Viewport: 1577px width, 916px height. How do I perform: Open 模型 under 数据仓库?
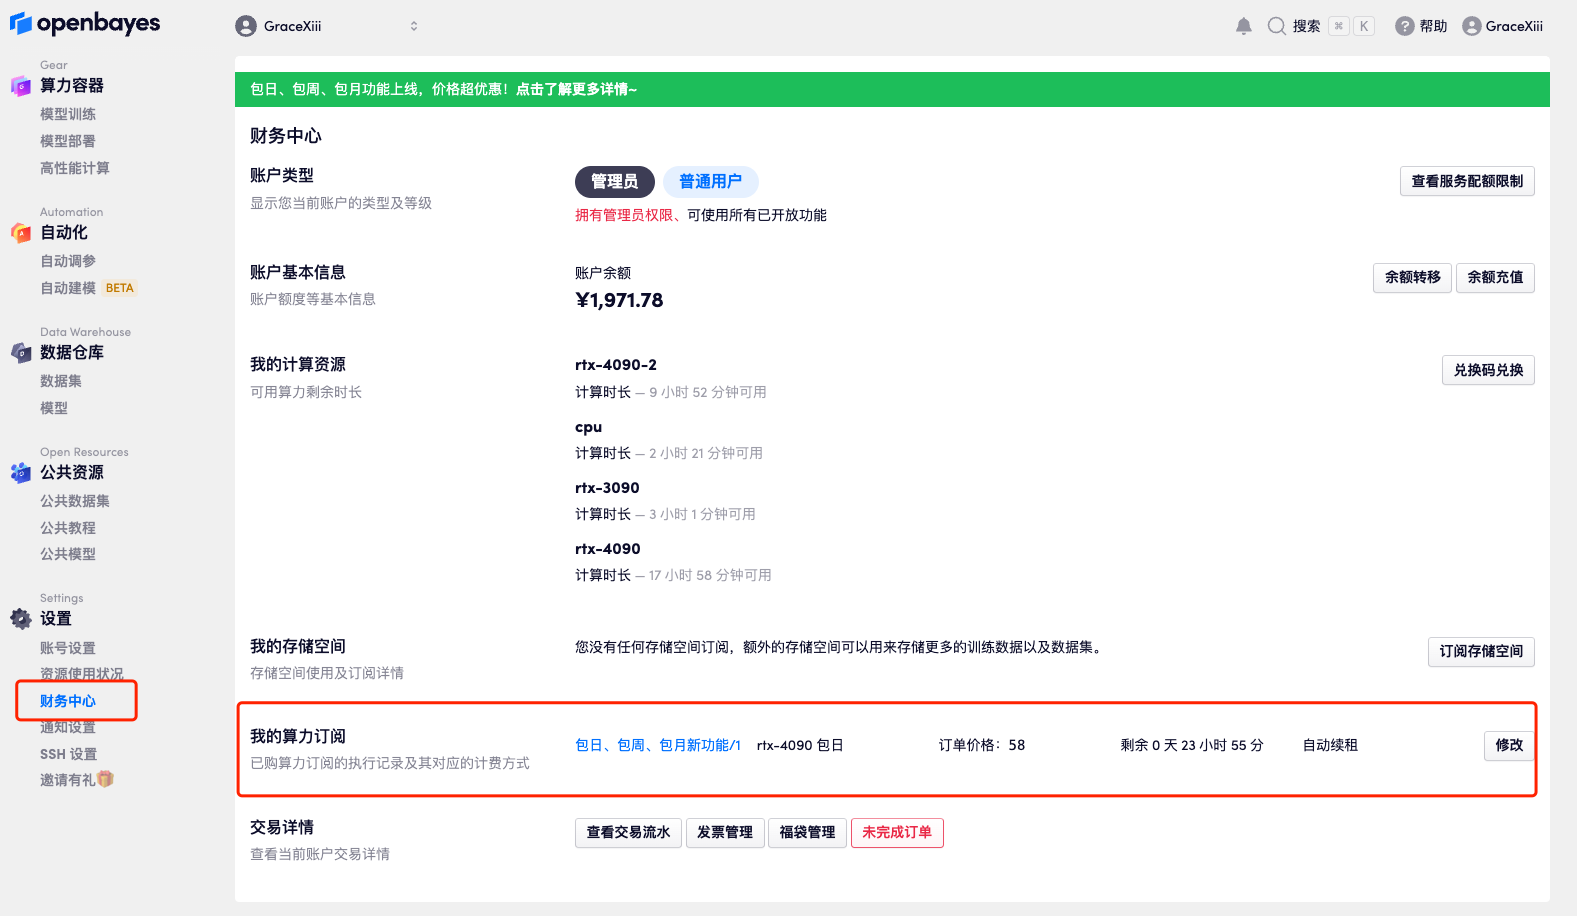pyautogui.click(x=54, y=408)
